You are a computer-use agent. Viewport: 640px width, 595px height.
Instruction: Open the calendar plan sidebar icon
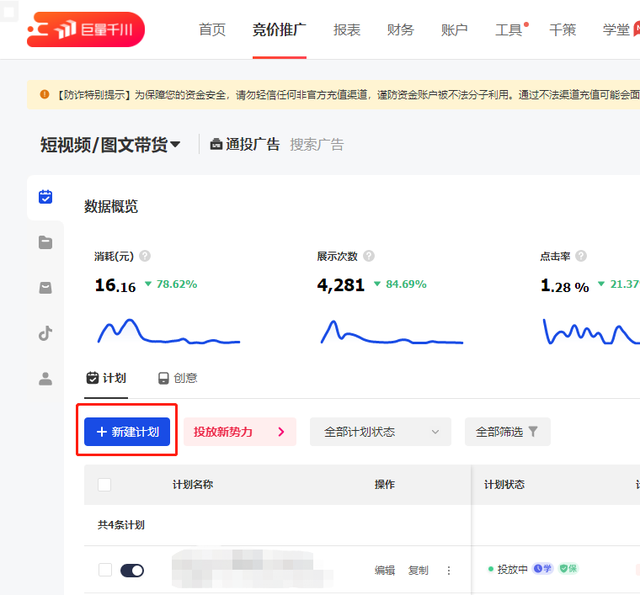[45, 197]
